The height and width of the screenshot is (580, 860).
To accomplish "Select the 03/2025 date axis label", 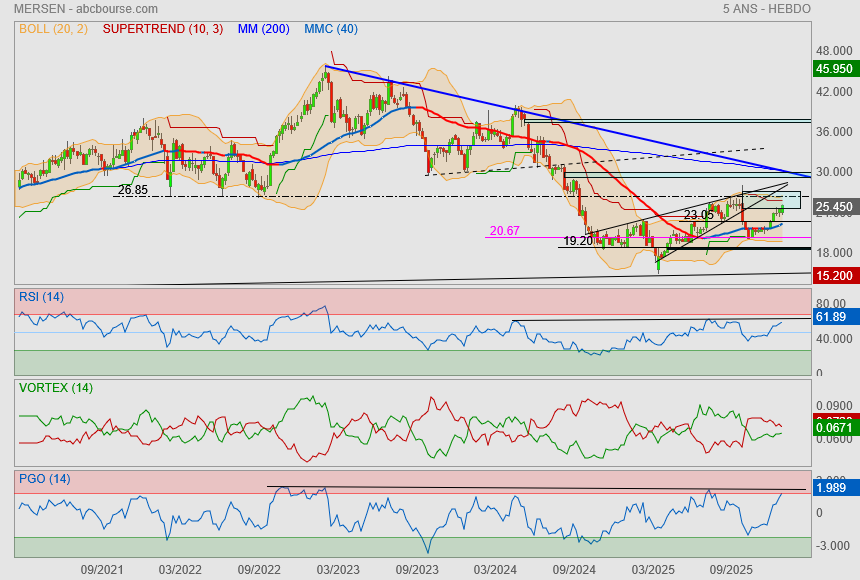I will pos(655,569).
